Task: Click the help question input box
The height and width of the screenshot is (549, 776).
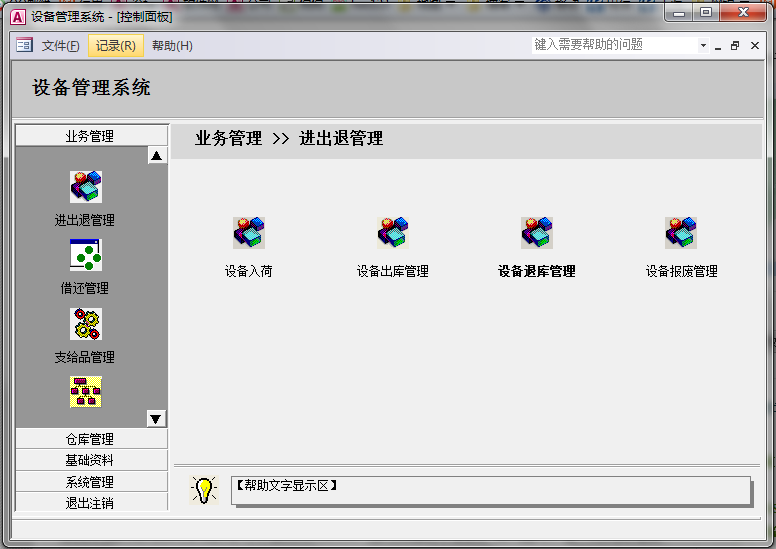Action: (x=615, y=45)
